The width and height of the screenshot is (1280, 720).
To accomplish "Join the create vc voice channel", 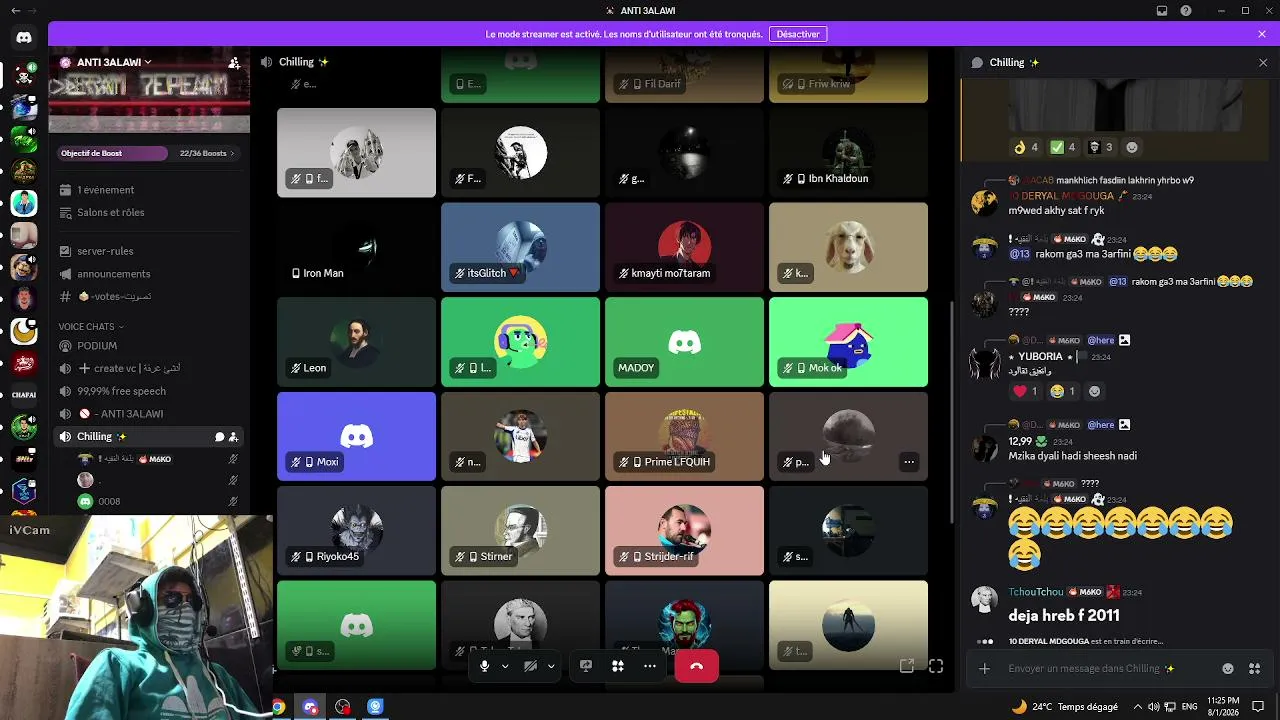I will [149, 368].
